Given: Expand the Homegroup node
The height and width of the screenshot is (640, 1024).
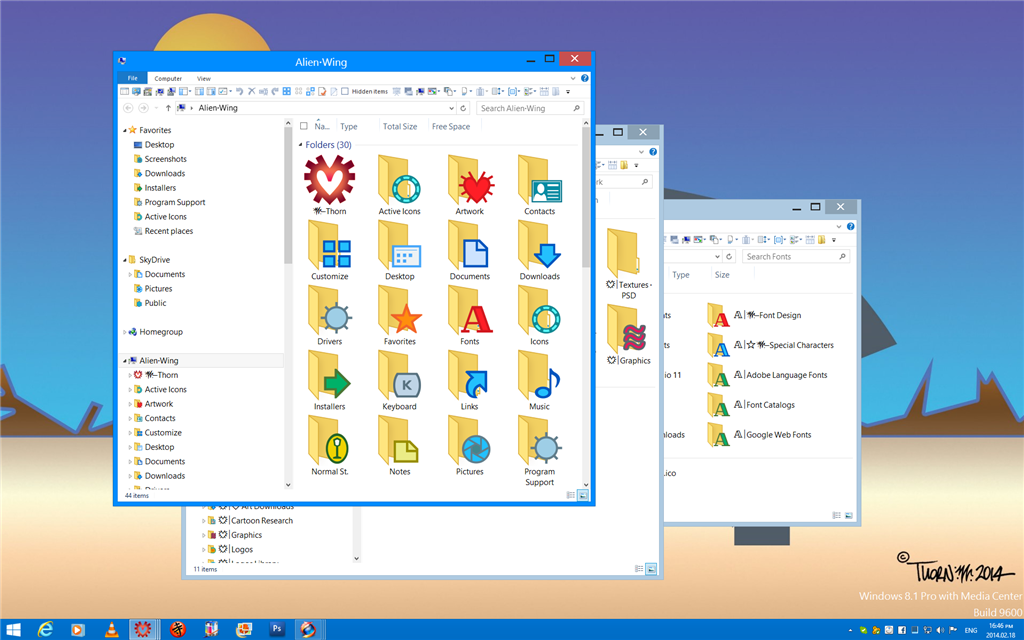Looking at the screenshot, I should (x=125, y=332).
